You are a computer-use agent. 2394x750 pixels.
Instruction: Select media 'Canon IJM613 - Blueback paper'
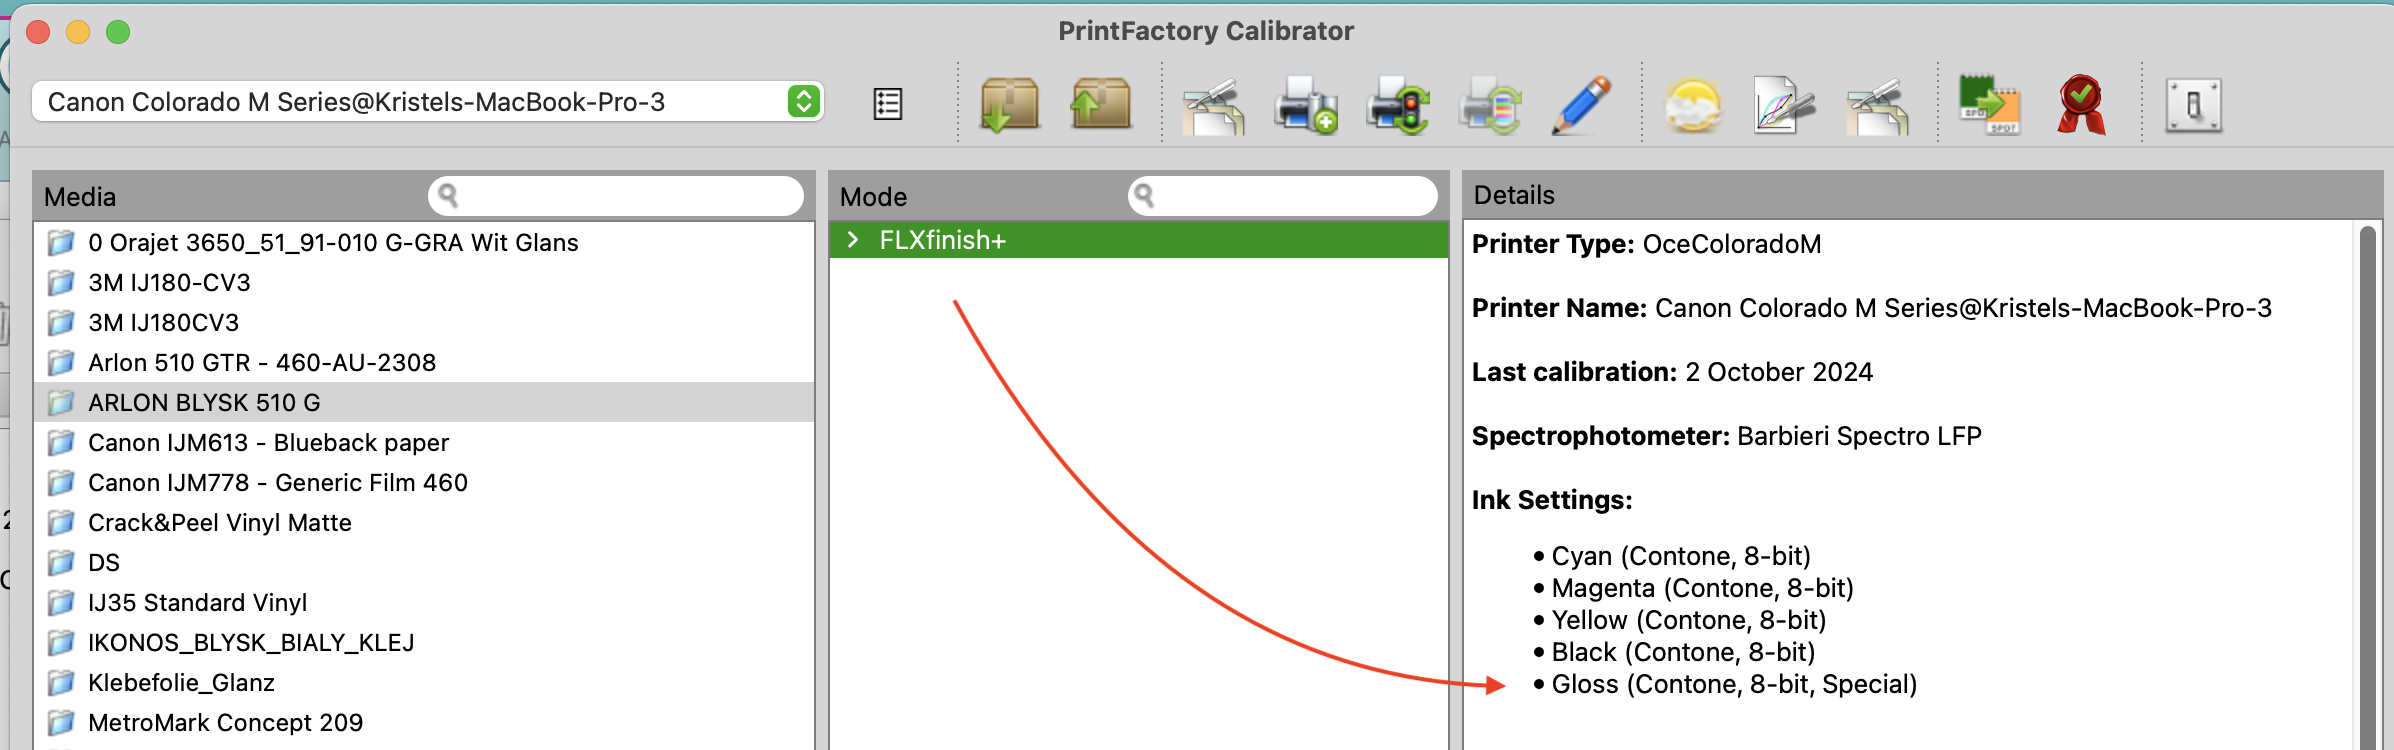[424, 442]
